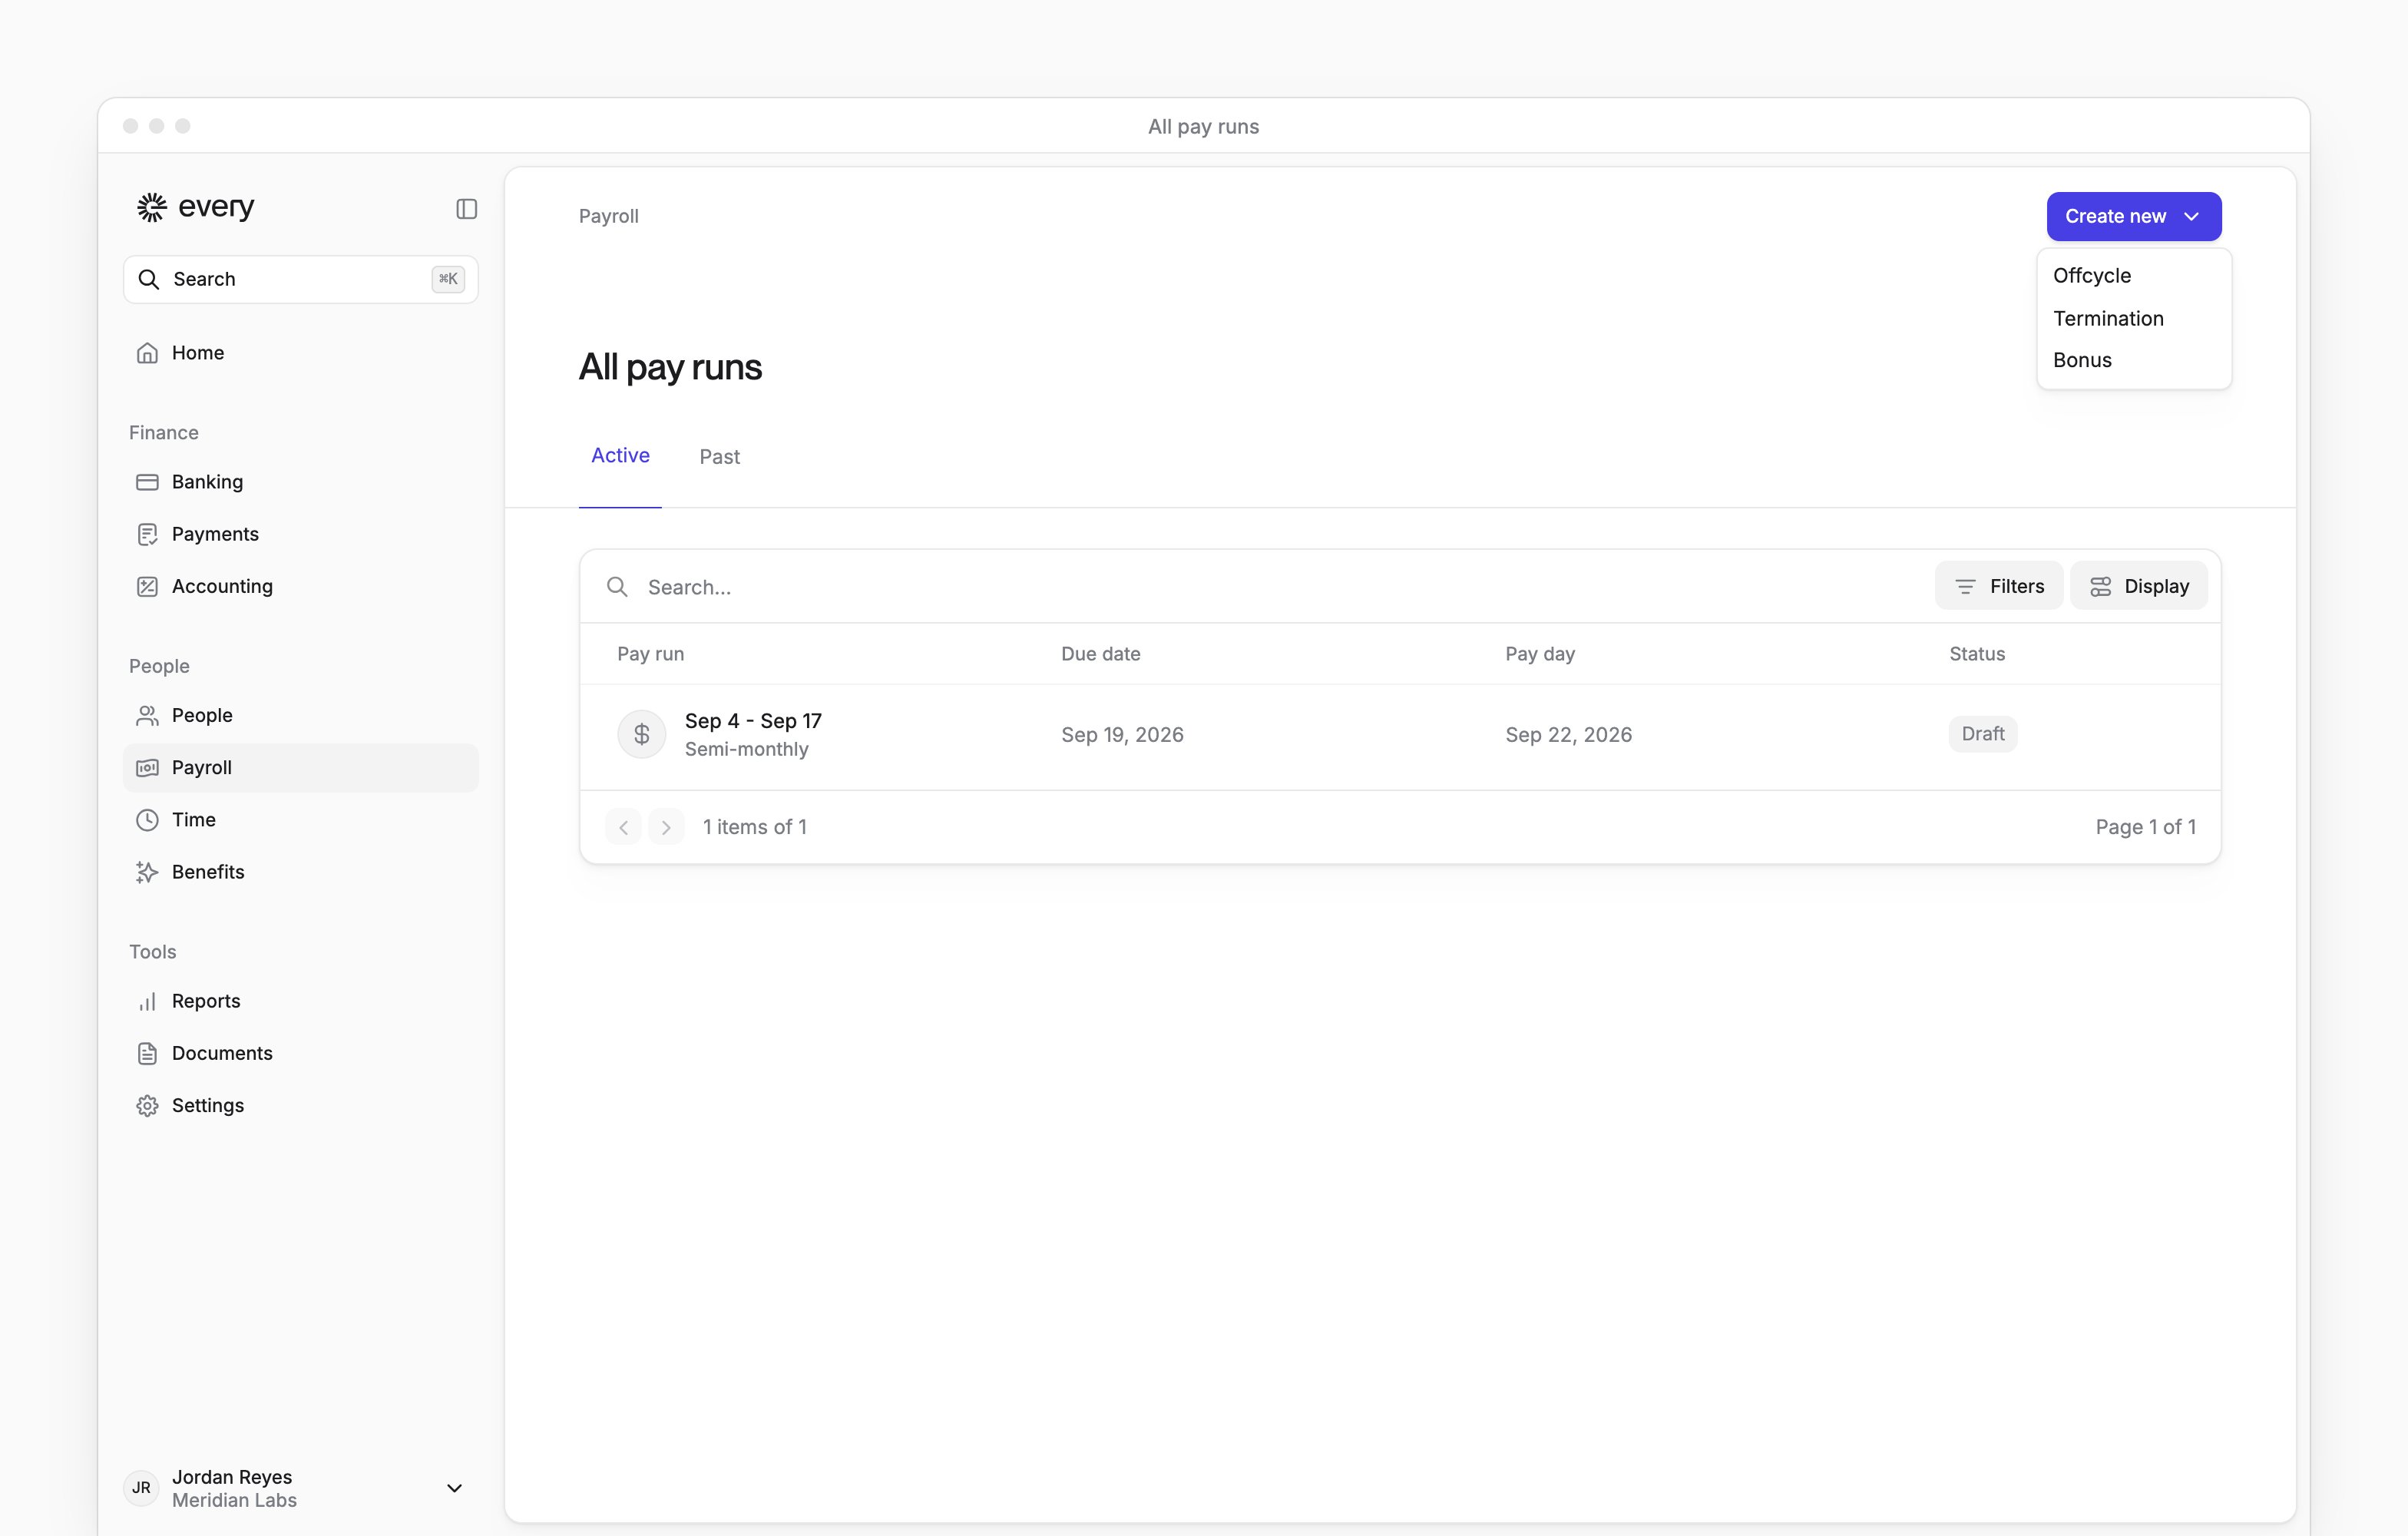Click the Jordan Reyes name
The height and width of the screenshot is (1536, 2408).
coord(232,1477)
